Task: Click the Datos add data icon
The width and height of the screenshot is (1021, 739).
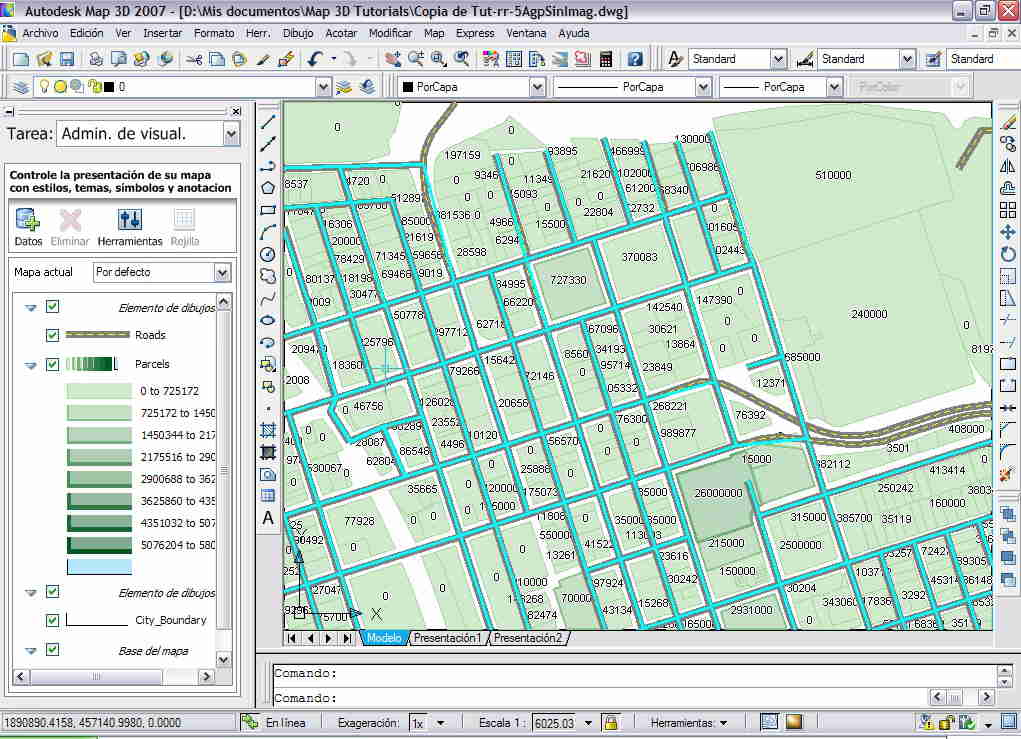Action: point(28,220)
